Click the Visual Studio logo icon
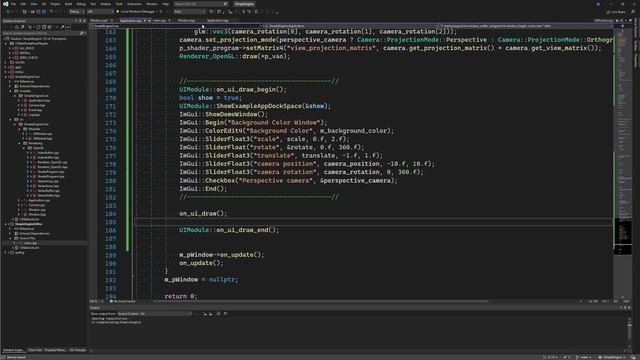Image resolution: width=640 pixels, height=360 pixels. click(x=5, y=4)
